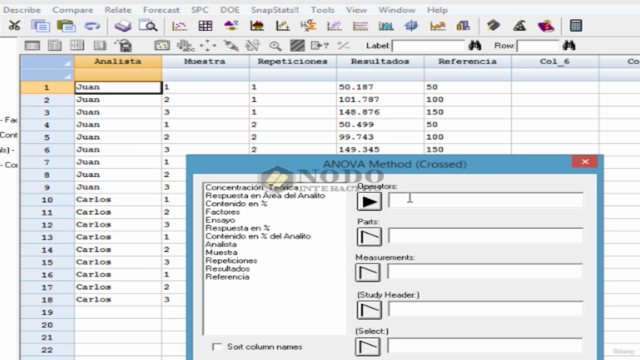Click the Analista column header
This screenshot has width=640, height=360.
coord(118,61)
